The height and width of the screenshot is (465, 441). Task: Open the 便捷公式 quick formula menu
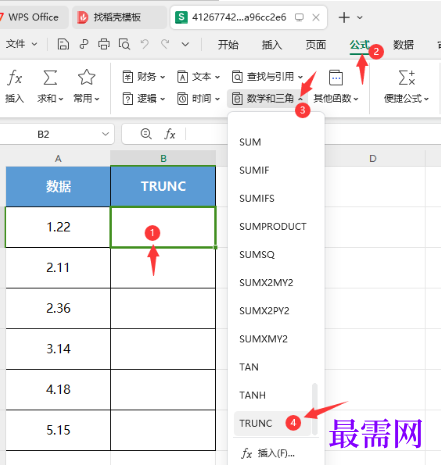click(406, 86)
